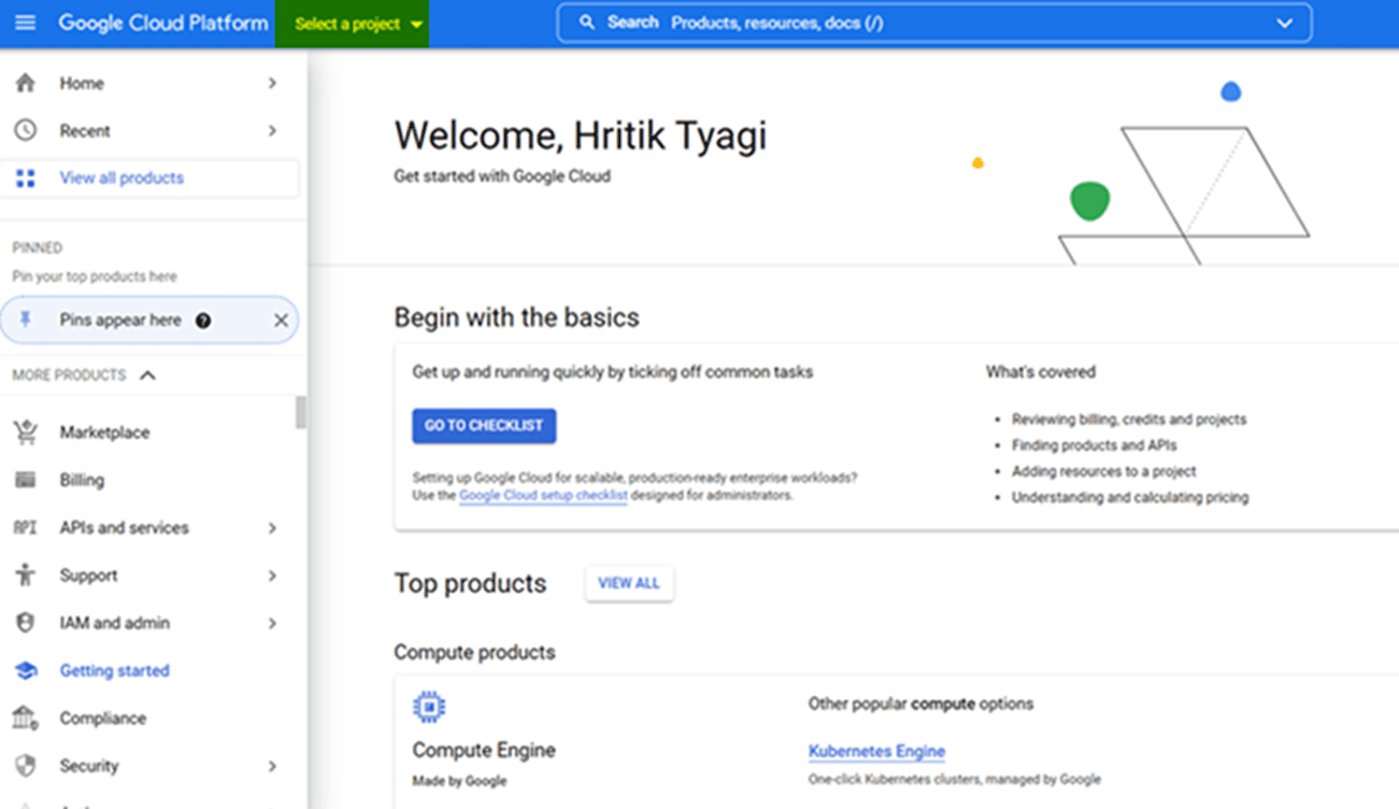Open the Recent menu item
1399x809 pixels.
[x=83, y=130]
